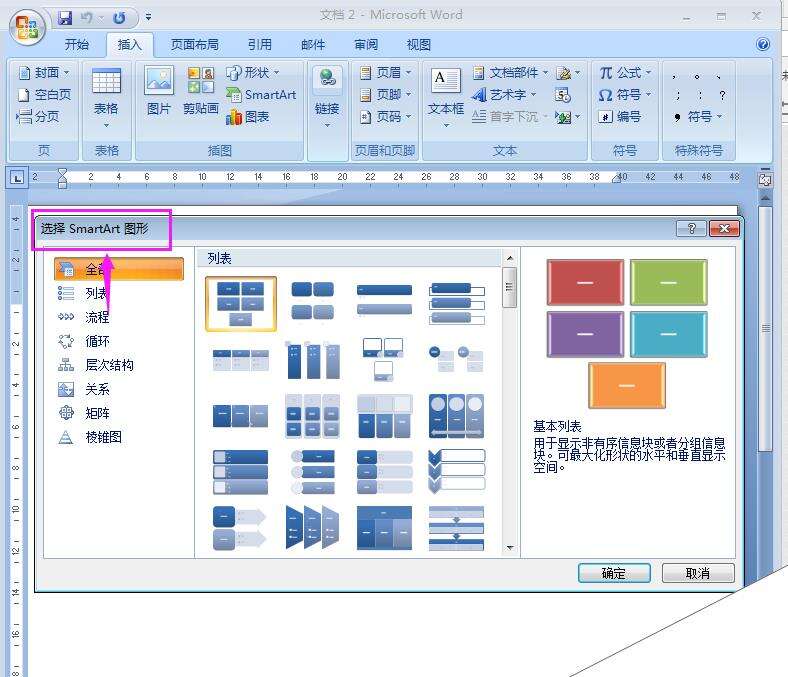Open the bullet 符号 special symbols dropdown

[698, 117]
